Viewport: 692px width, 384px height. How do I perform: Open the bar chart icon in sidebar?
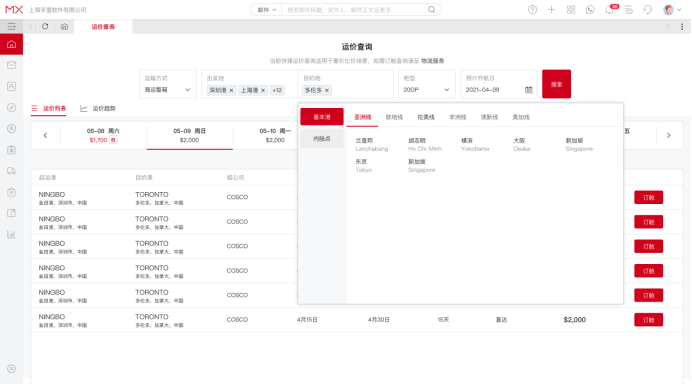click(11, 234)
